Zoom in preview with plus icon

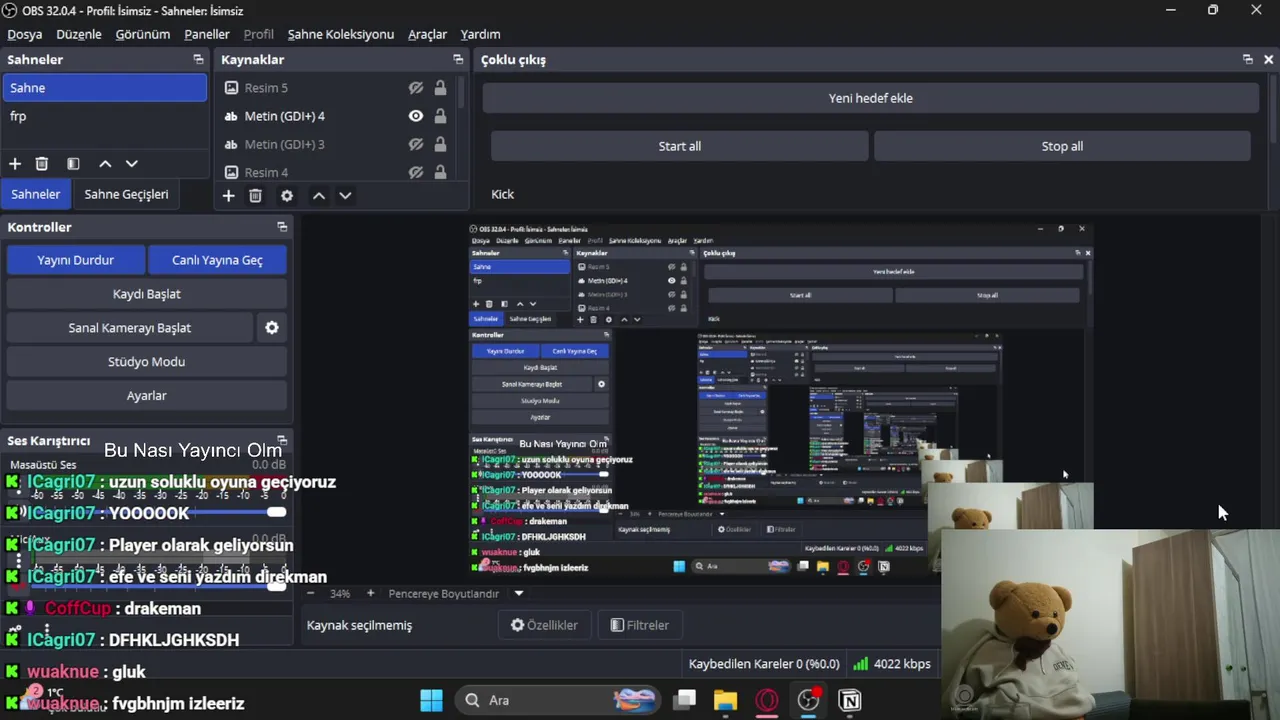coord(370,593)
